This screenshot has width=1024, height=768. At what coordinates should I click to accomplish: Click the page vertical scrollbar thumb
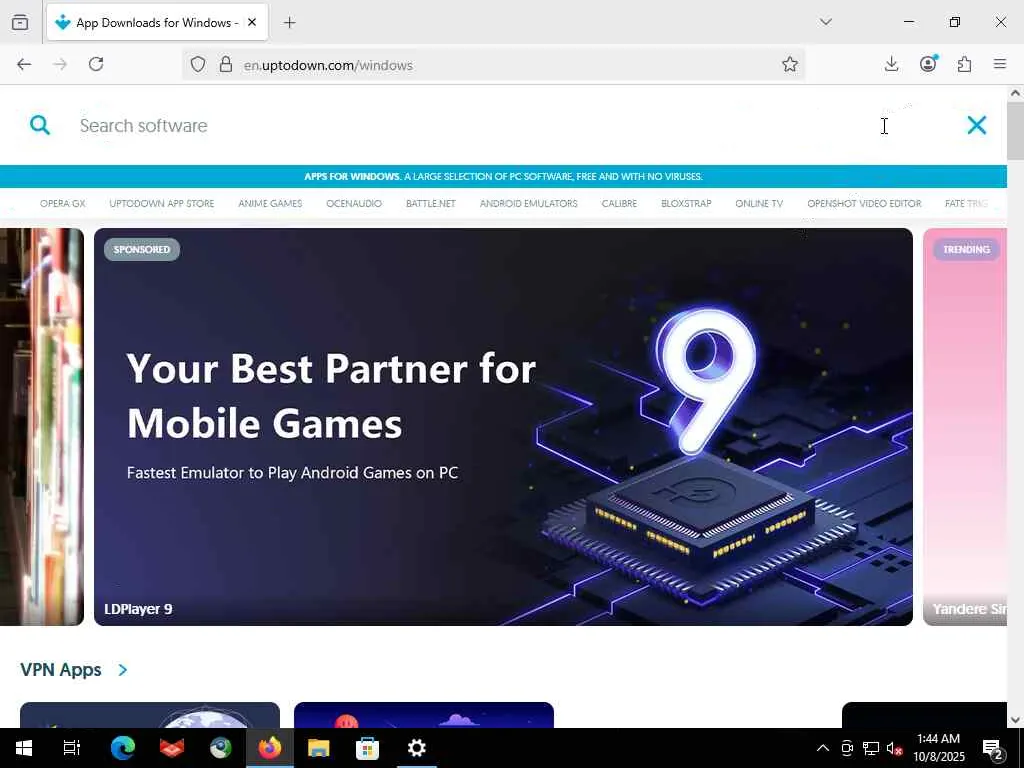coord(1015,130)
